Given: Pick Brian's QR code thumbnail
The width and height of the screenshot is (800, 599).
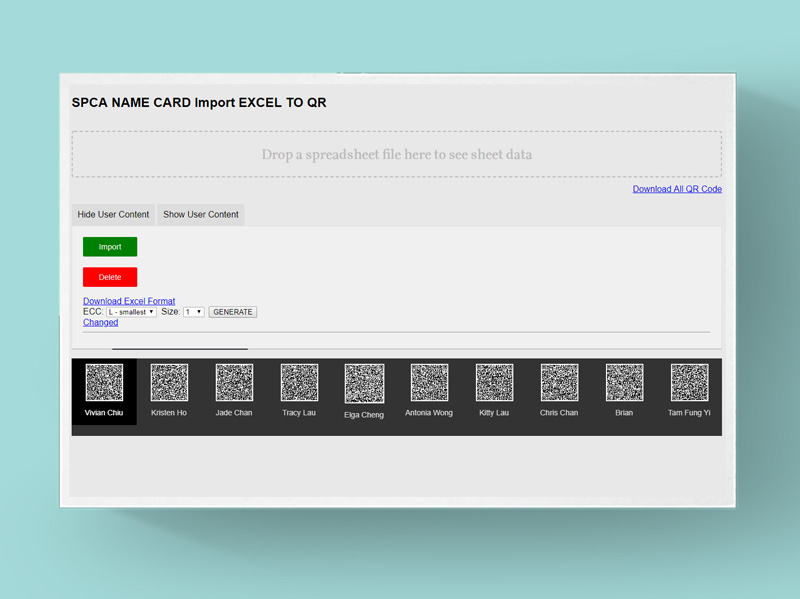Looking at the screenshot, I should point(624,383).
